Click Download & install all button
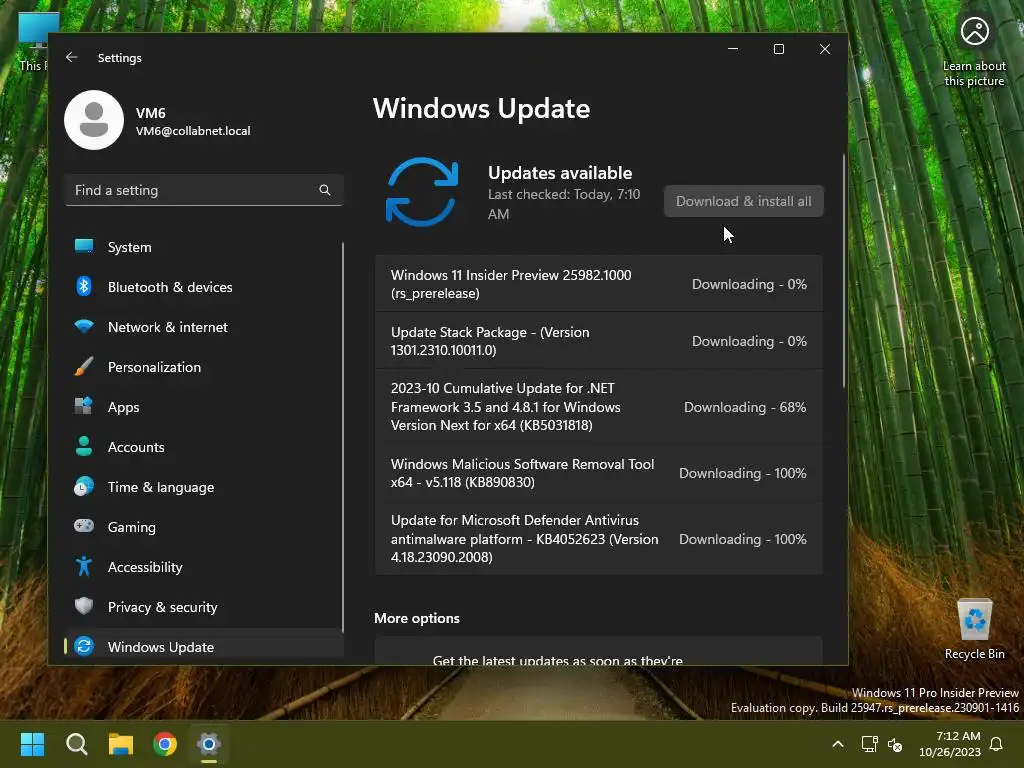The image size is (1024, 768). click(x=743, y=201)
